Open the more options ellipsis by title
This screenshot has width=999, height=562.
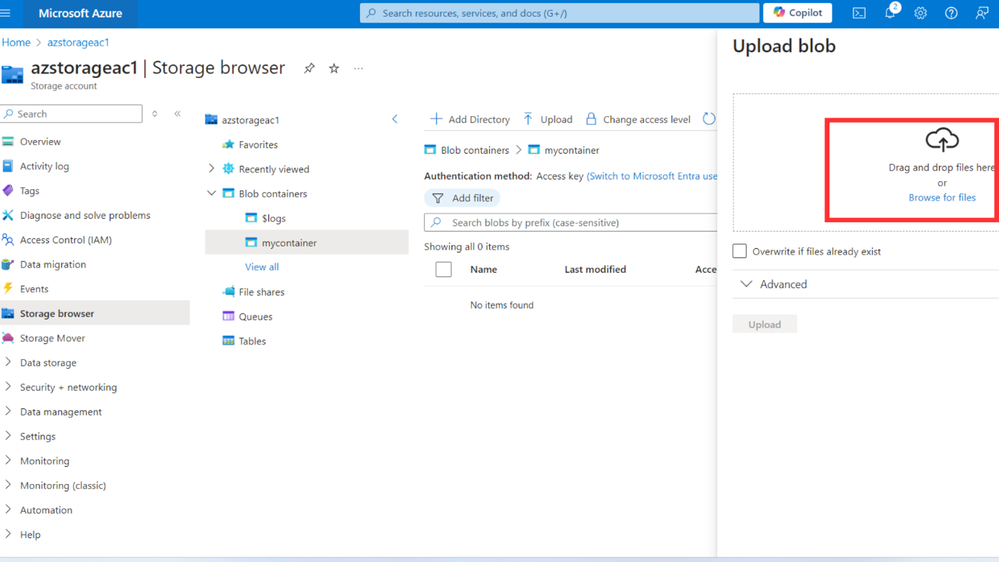point(359,68)
